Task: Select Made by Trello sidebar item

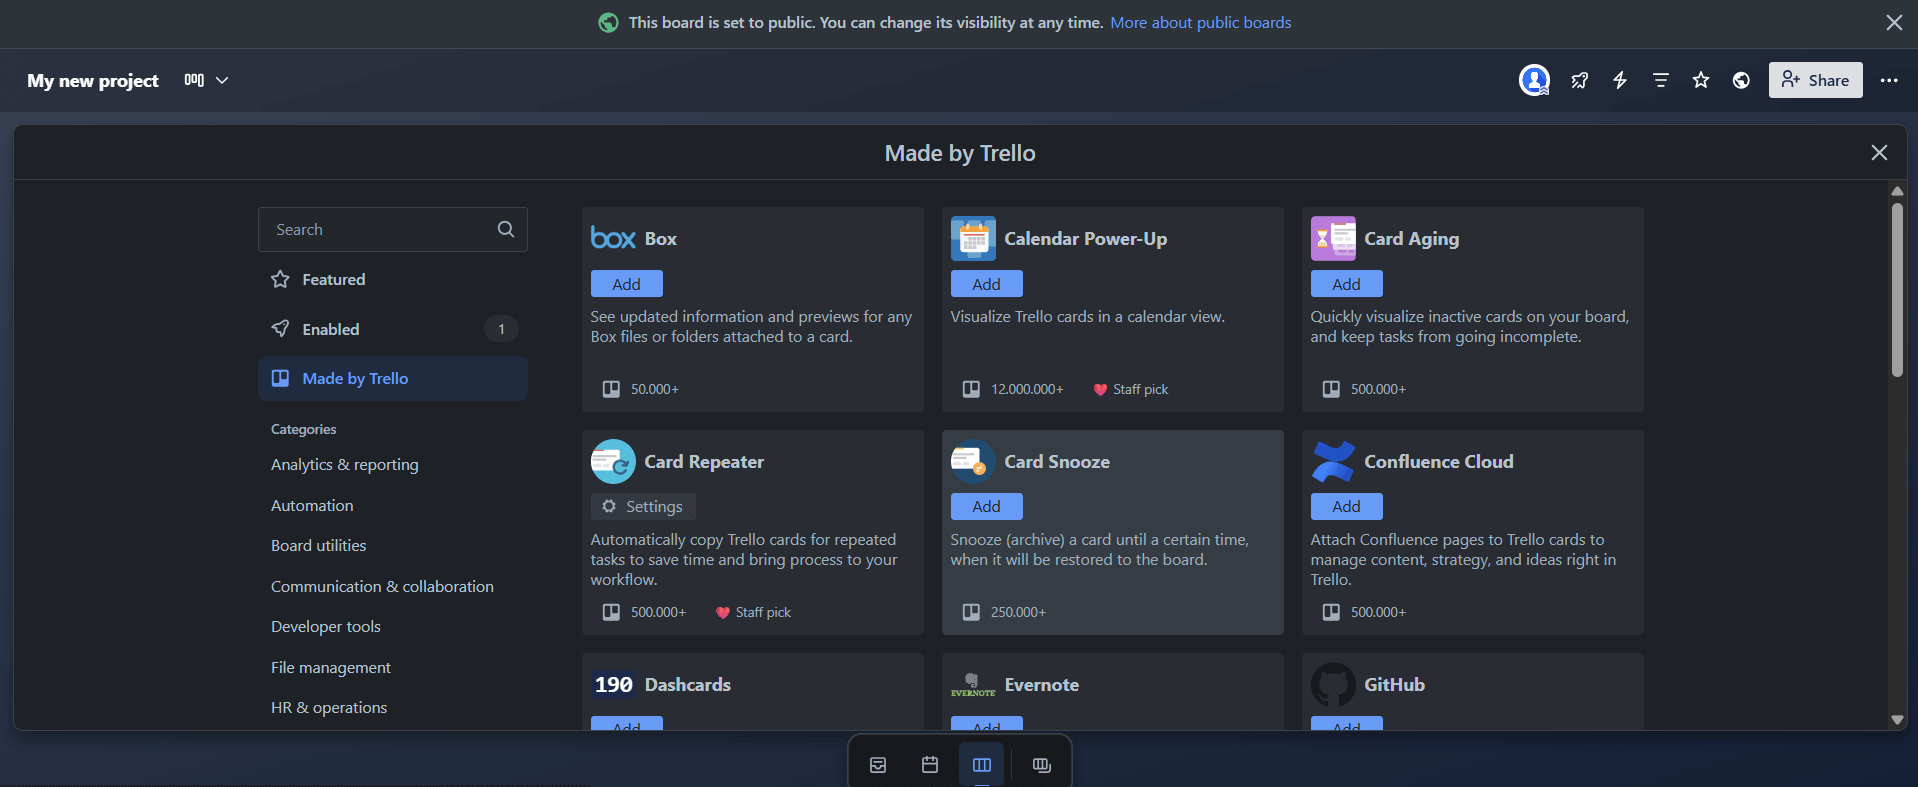Action: click(393, 378)
